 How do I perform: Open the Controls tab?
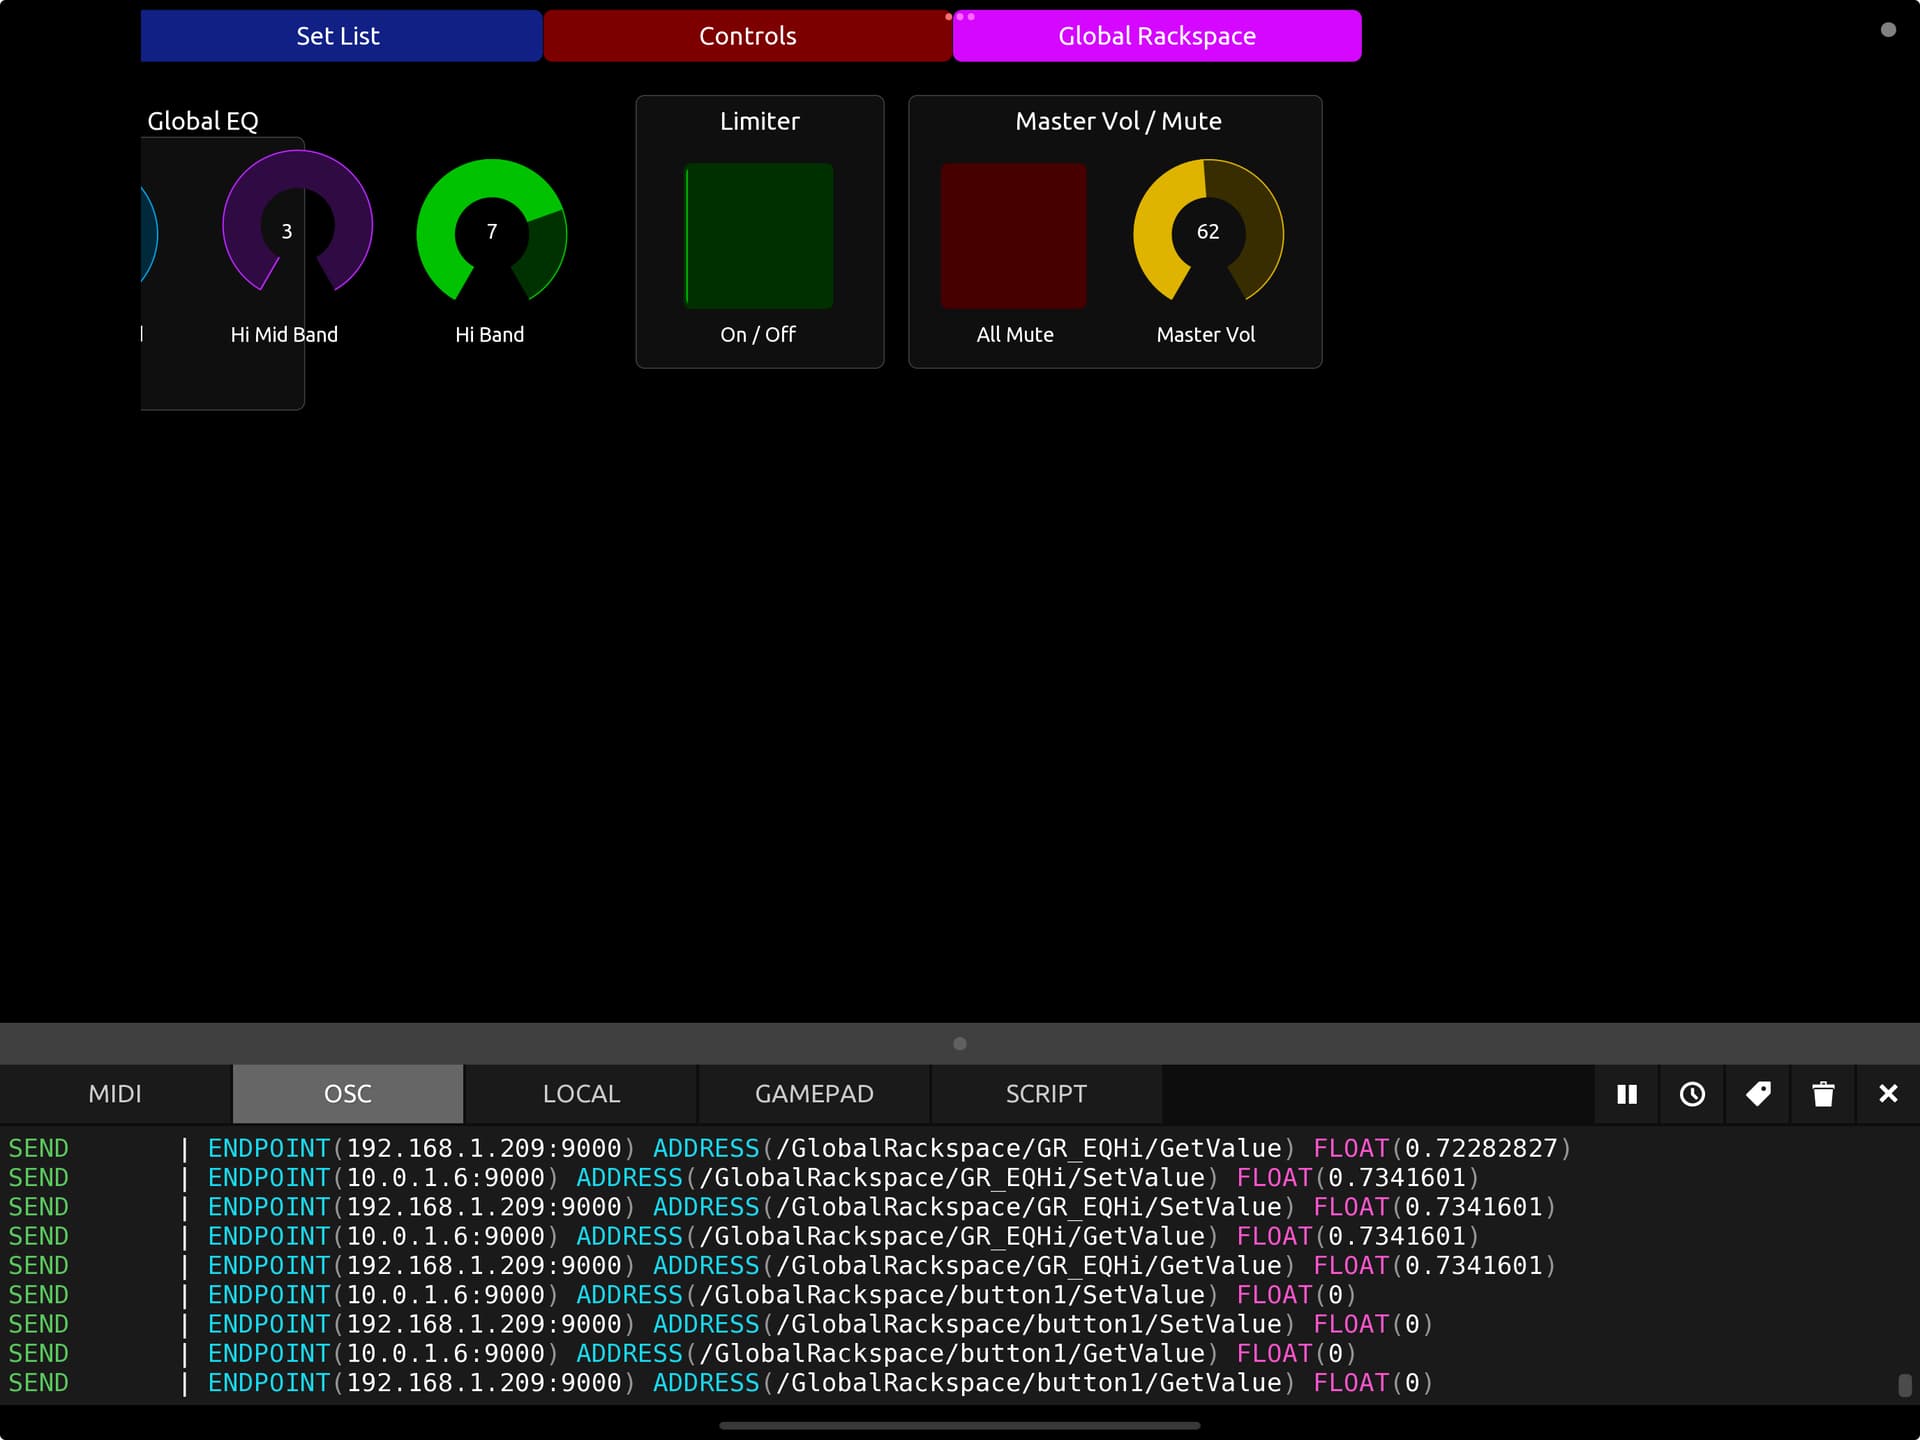(747, 36)
